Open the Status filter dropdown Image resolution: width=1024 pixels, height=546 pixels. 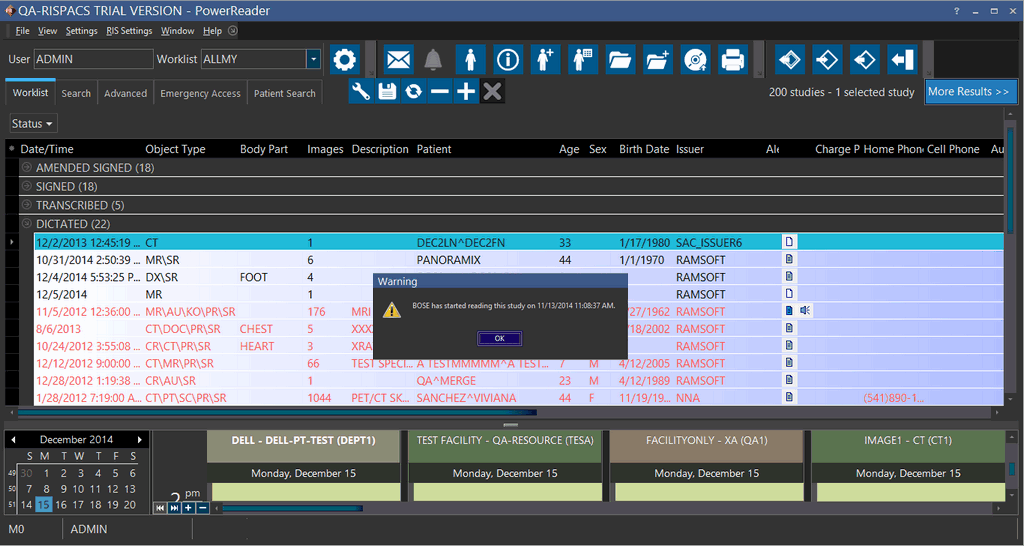(33, 124)
